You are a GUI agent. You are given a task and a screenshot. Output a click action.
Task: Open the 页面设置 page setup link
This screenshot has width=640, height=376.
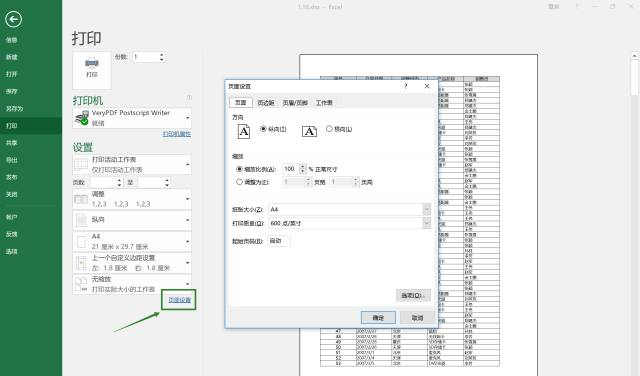[x=180, y=300]
